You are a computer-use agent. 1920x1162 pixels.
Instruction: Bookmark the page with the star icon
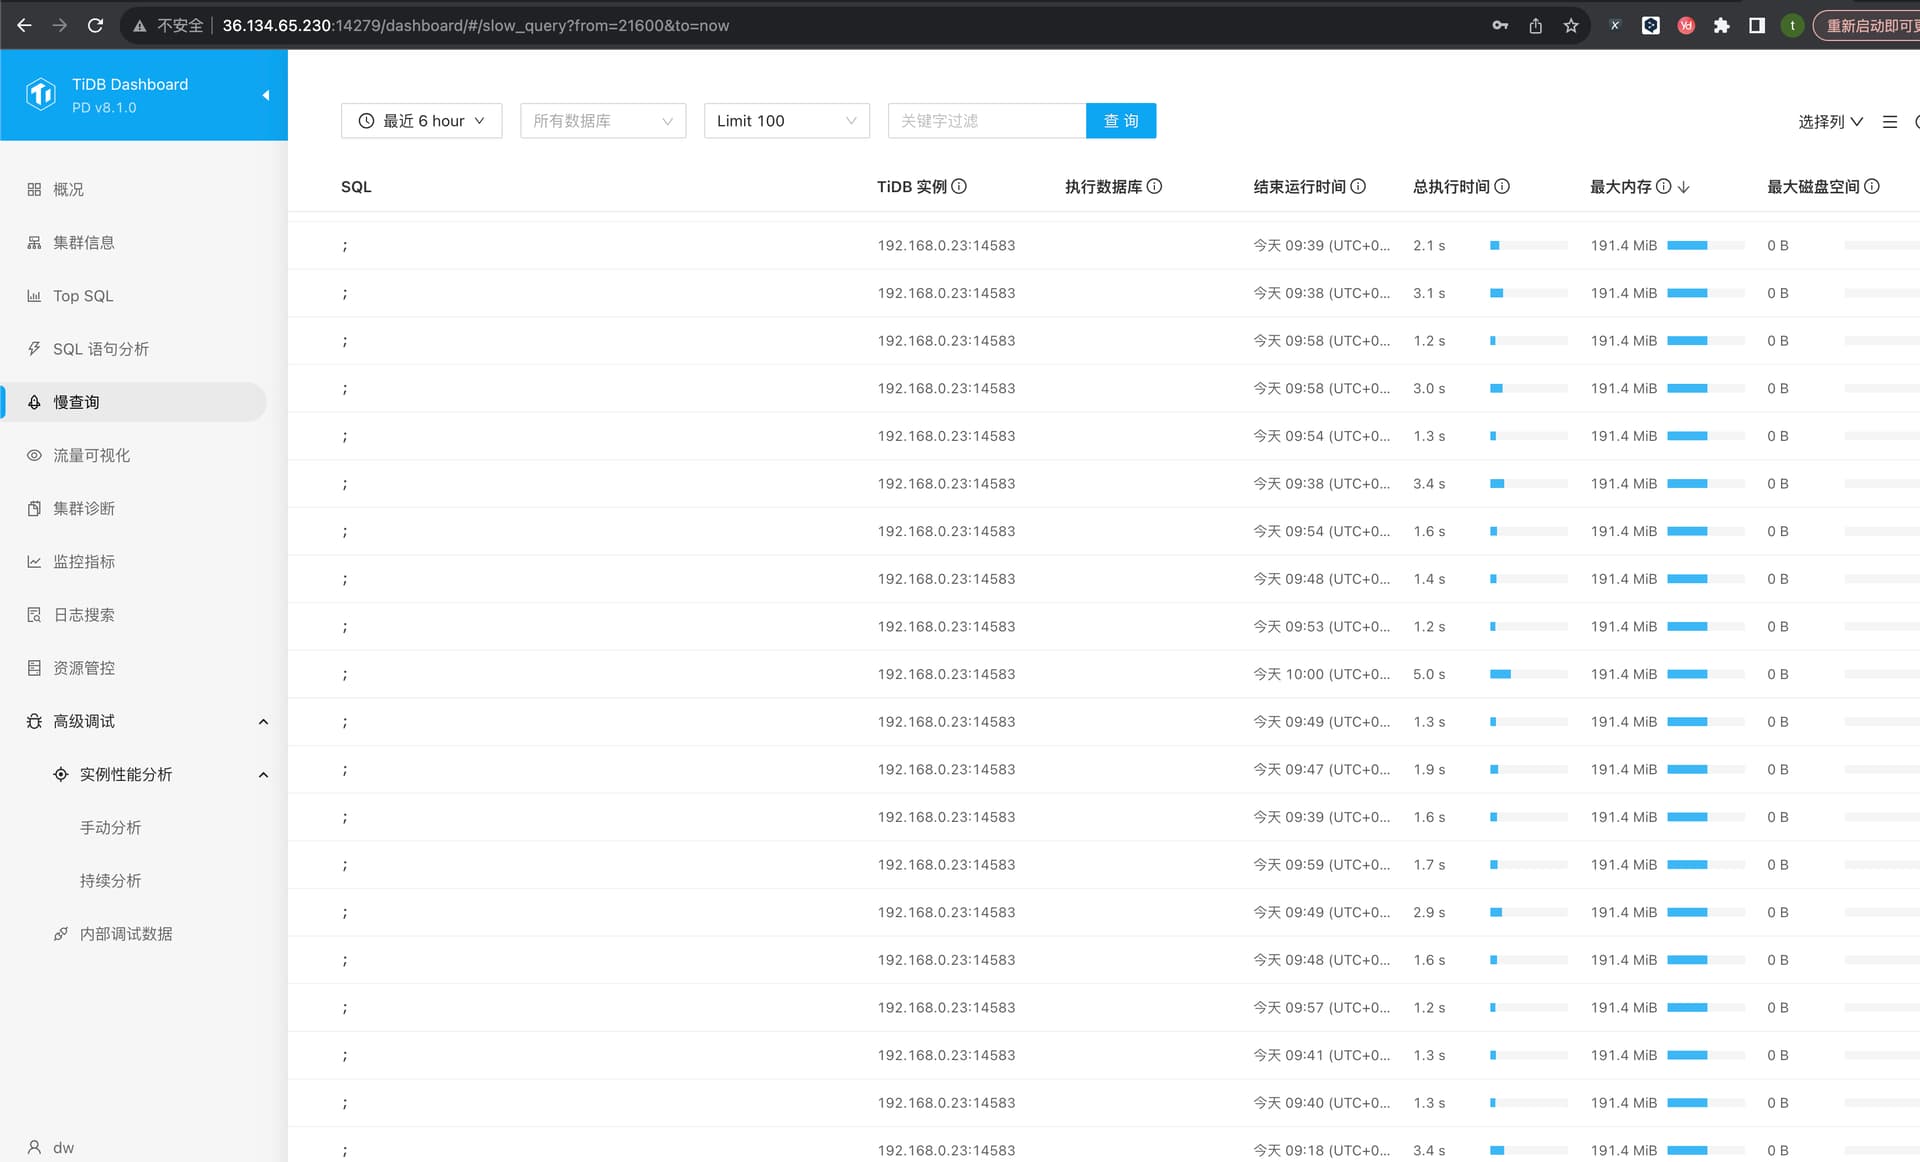(1571, 25)
